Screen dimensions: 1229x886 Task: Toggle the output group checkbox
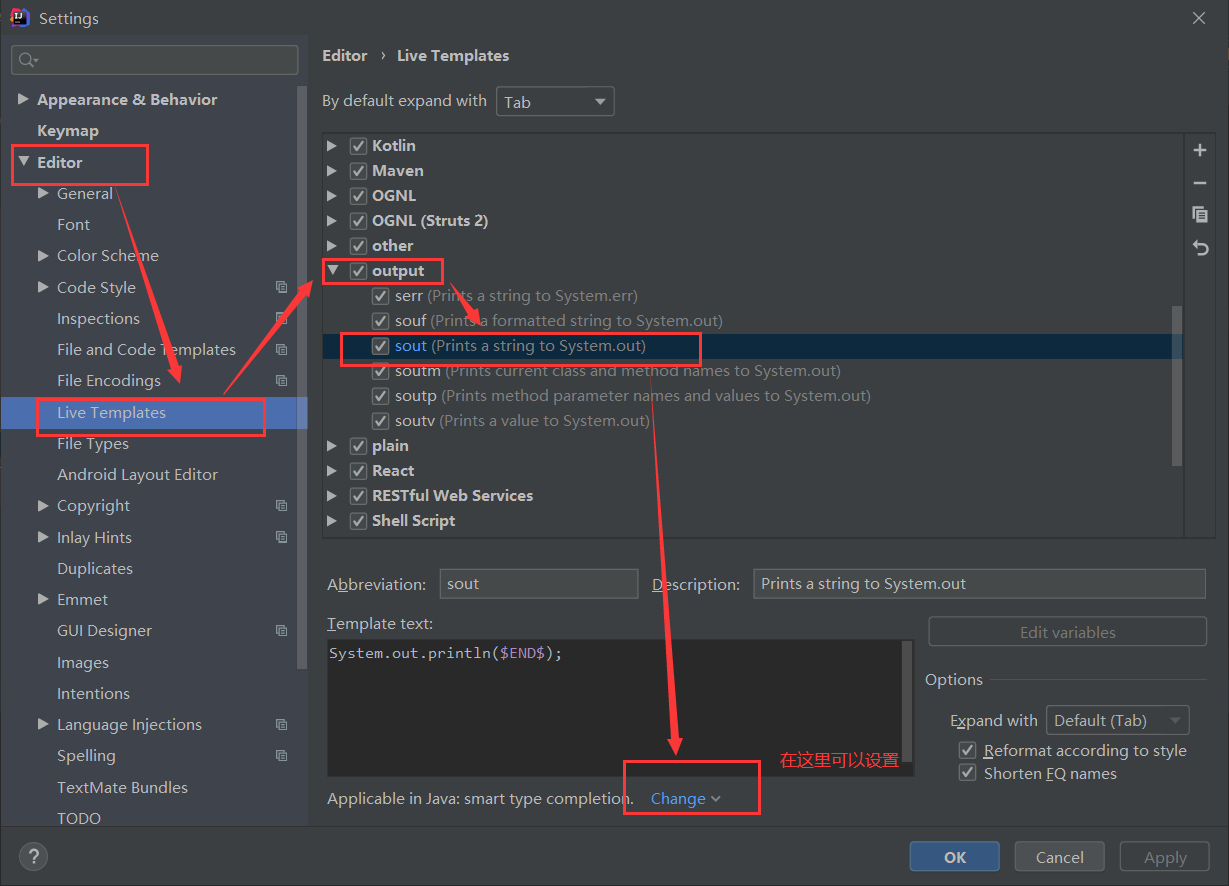pos(358,271)
